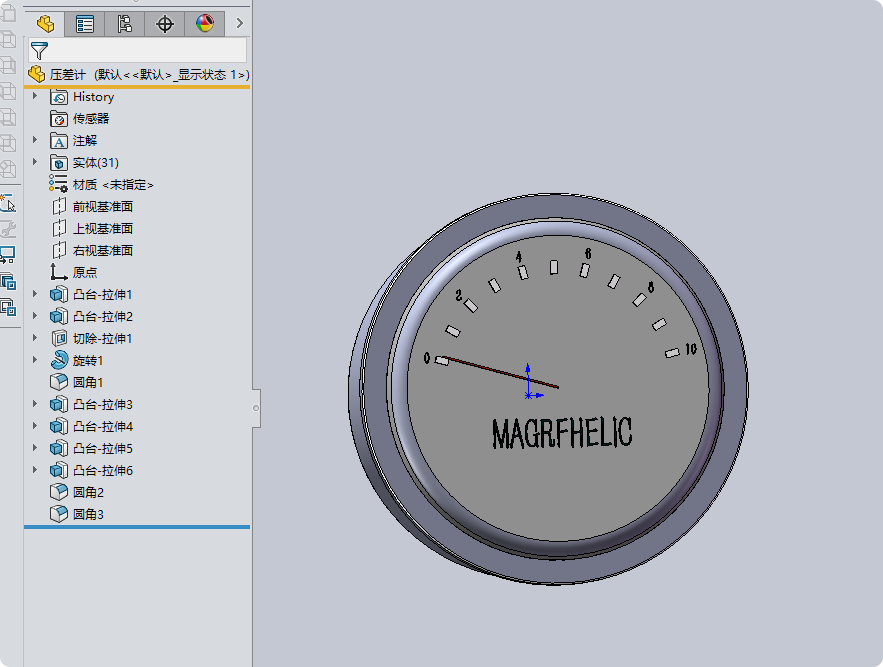Click the MAGRFHELIC text on the gauge
Screen dimensions: 883x667
pos(562,433)
